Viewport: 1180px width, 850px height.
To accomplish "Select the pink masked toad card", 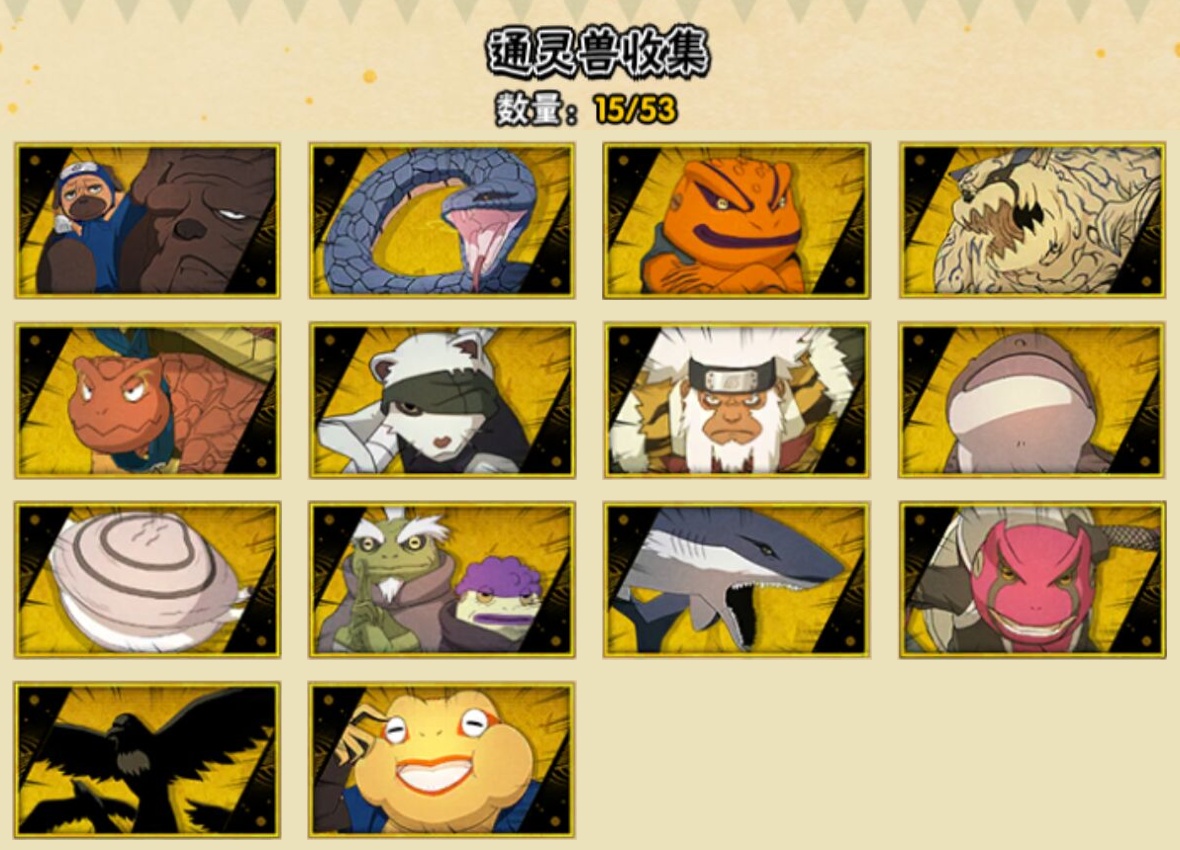I will click(1032, 580).
